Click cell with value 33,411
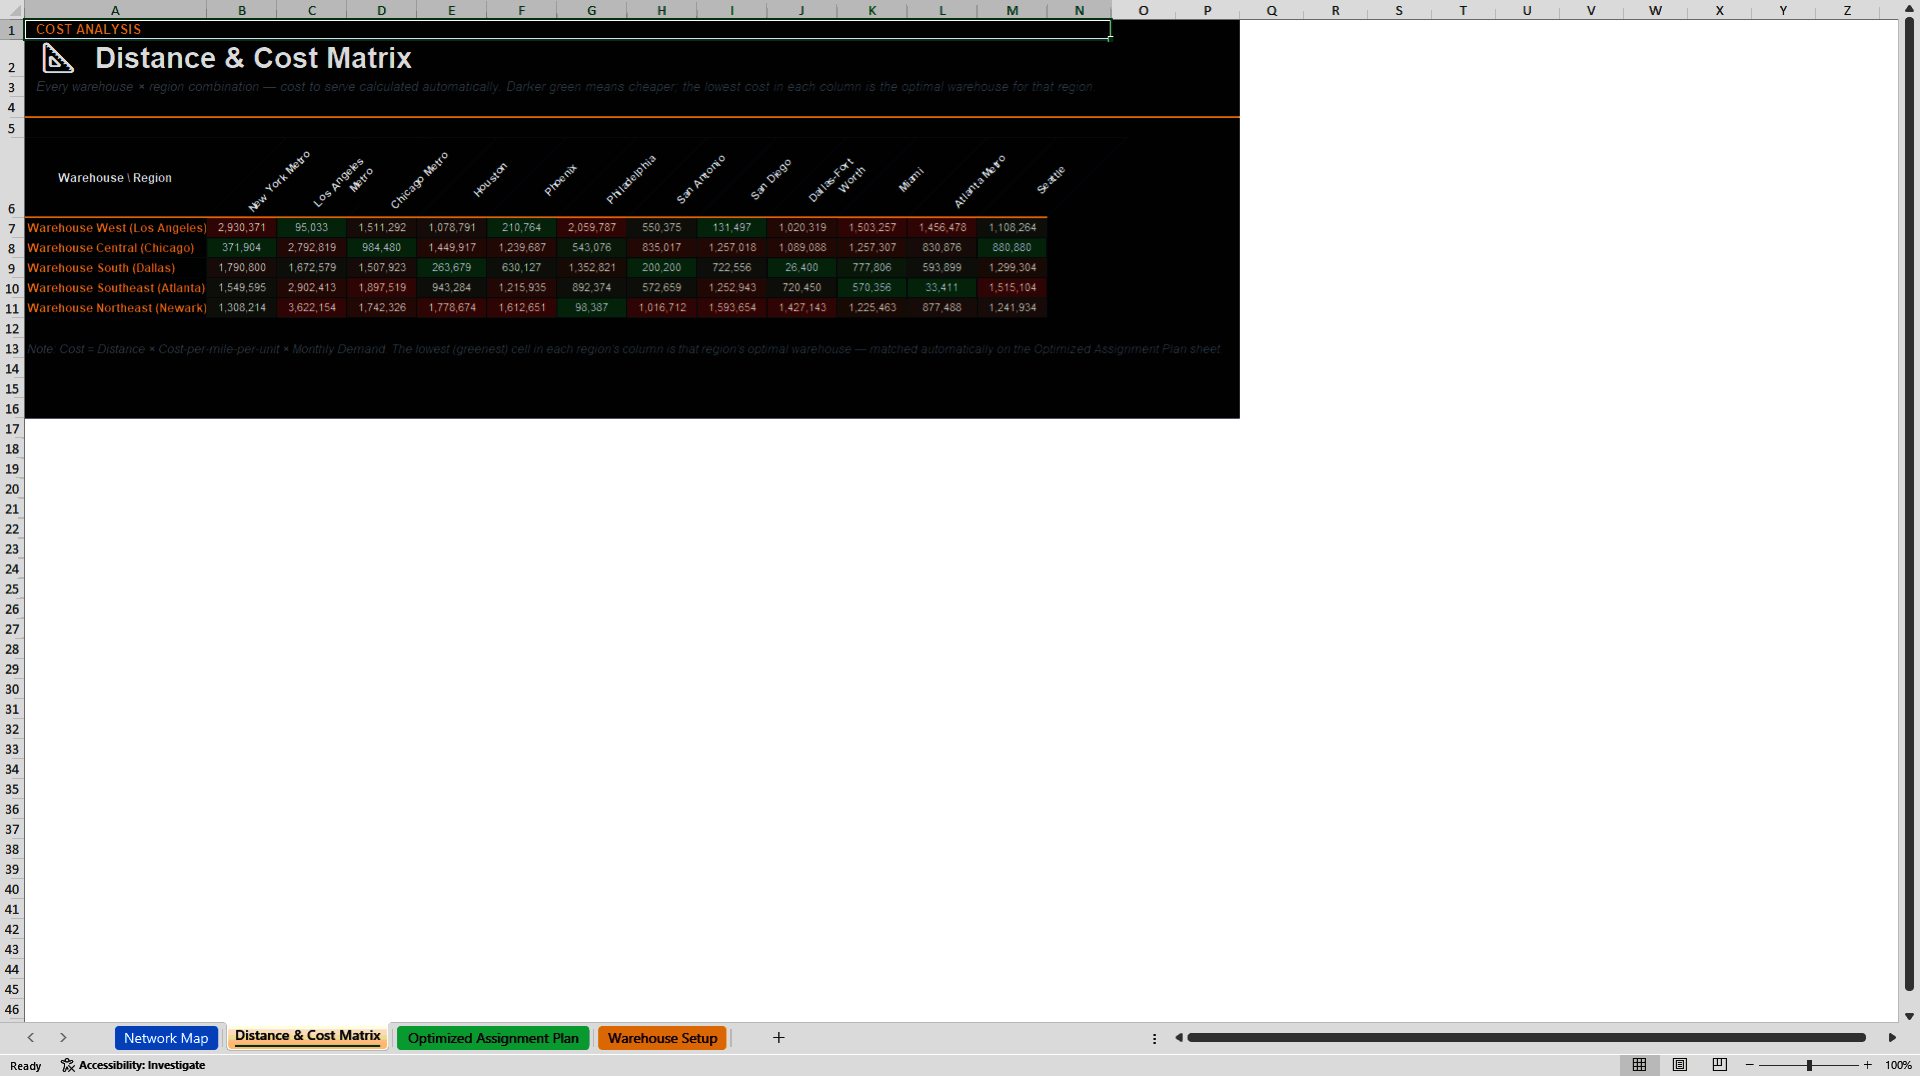This screenshot has height=1076, width=1920. [942, 288]
